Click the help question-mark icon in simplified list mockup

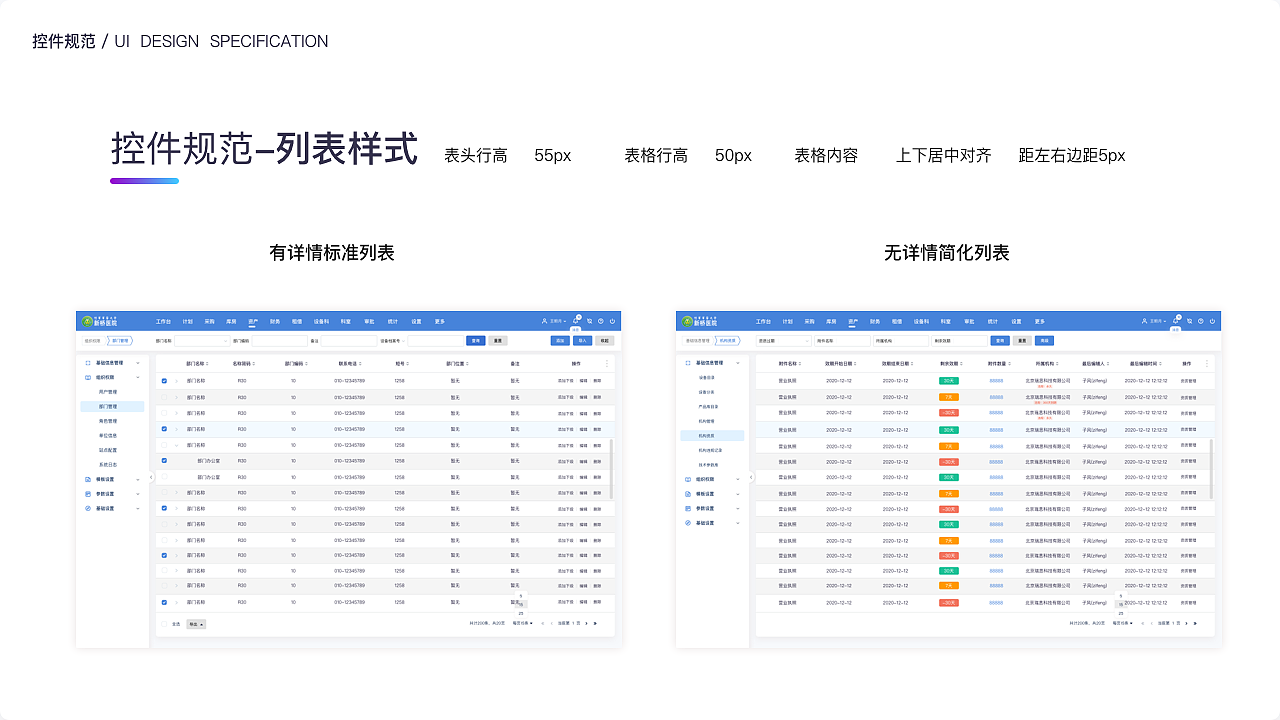(x=1200, y=321)
